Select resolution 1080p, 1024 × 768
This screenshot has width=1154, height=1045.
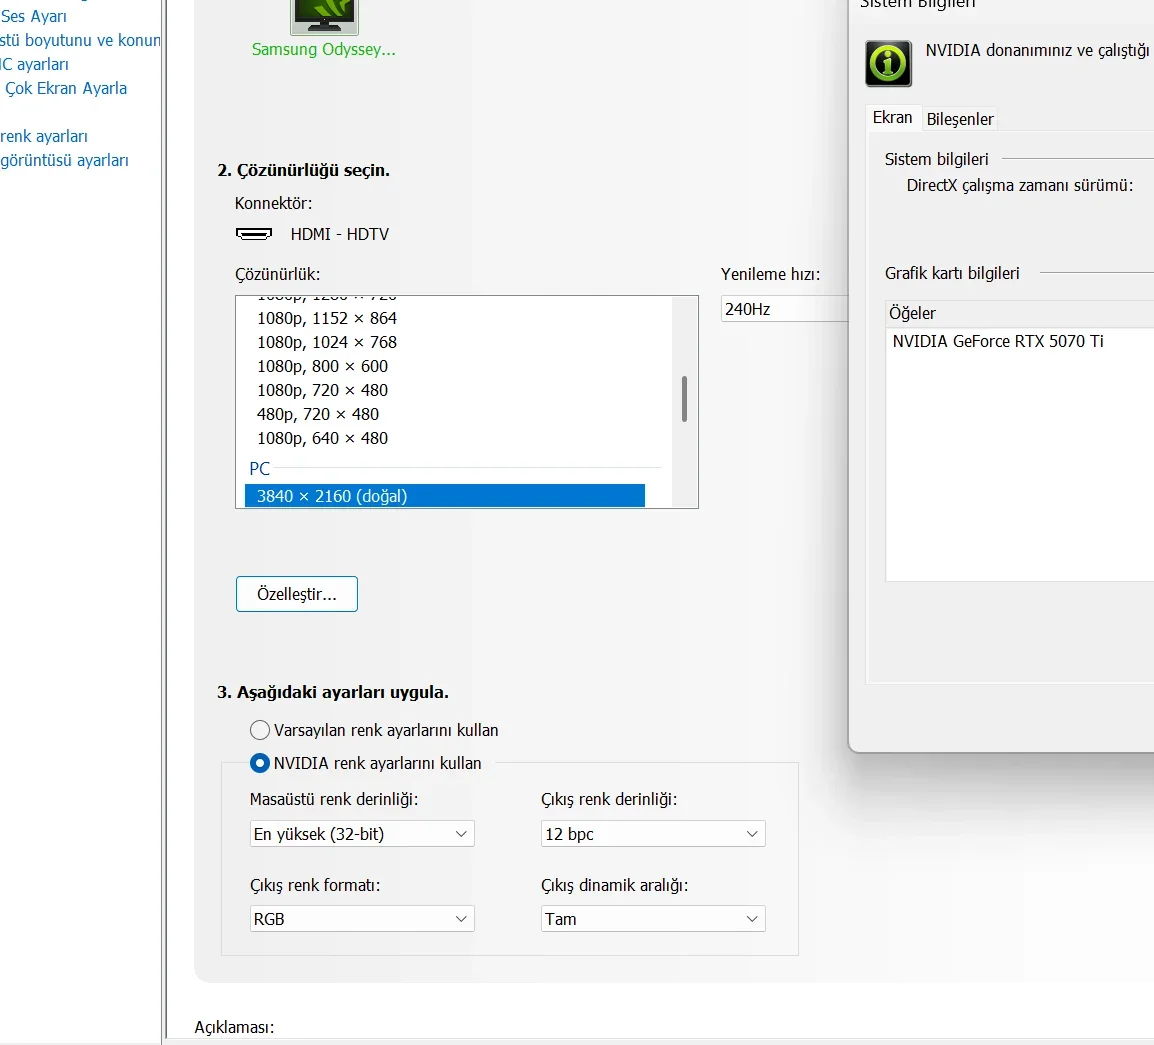327,342
